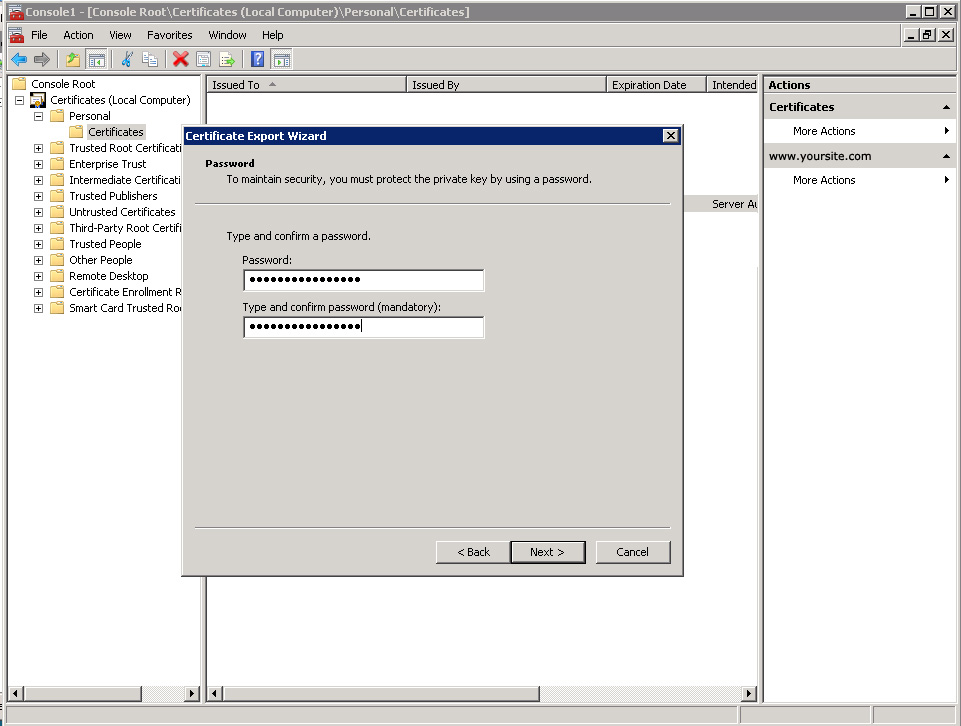961x726 pixels.
Task: Click the Copy icon in toolbar
Action: click(x=150, y=59)
